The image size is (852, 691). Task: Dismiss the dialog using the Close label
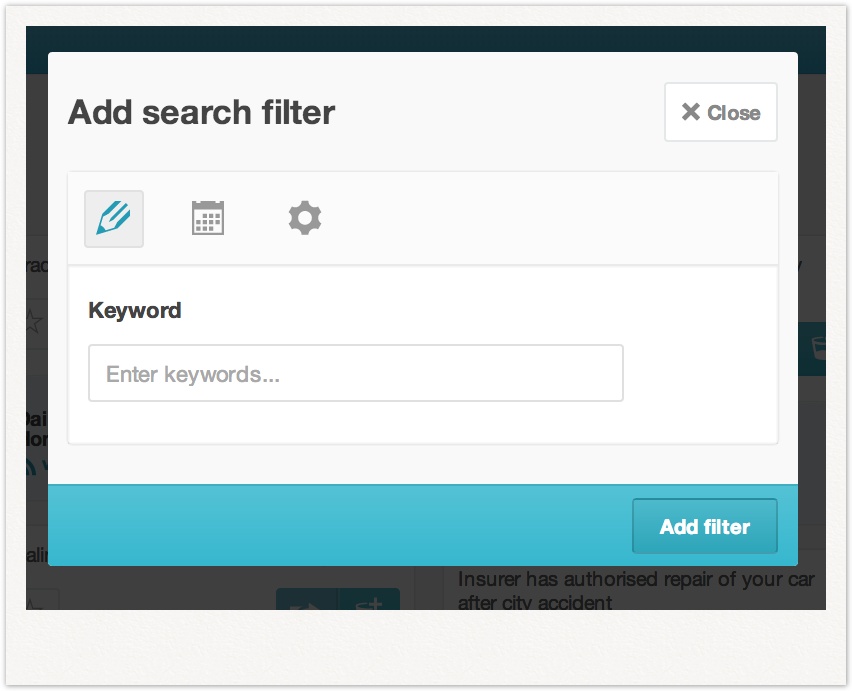734,113
